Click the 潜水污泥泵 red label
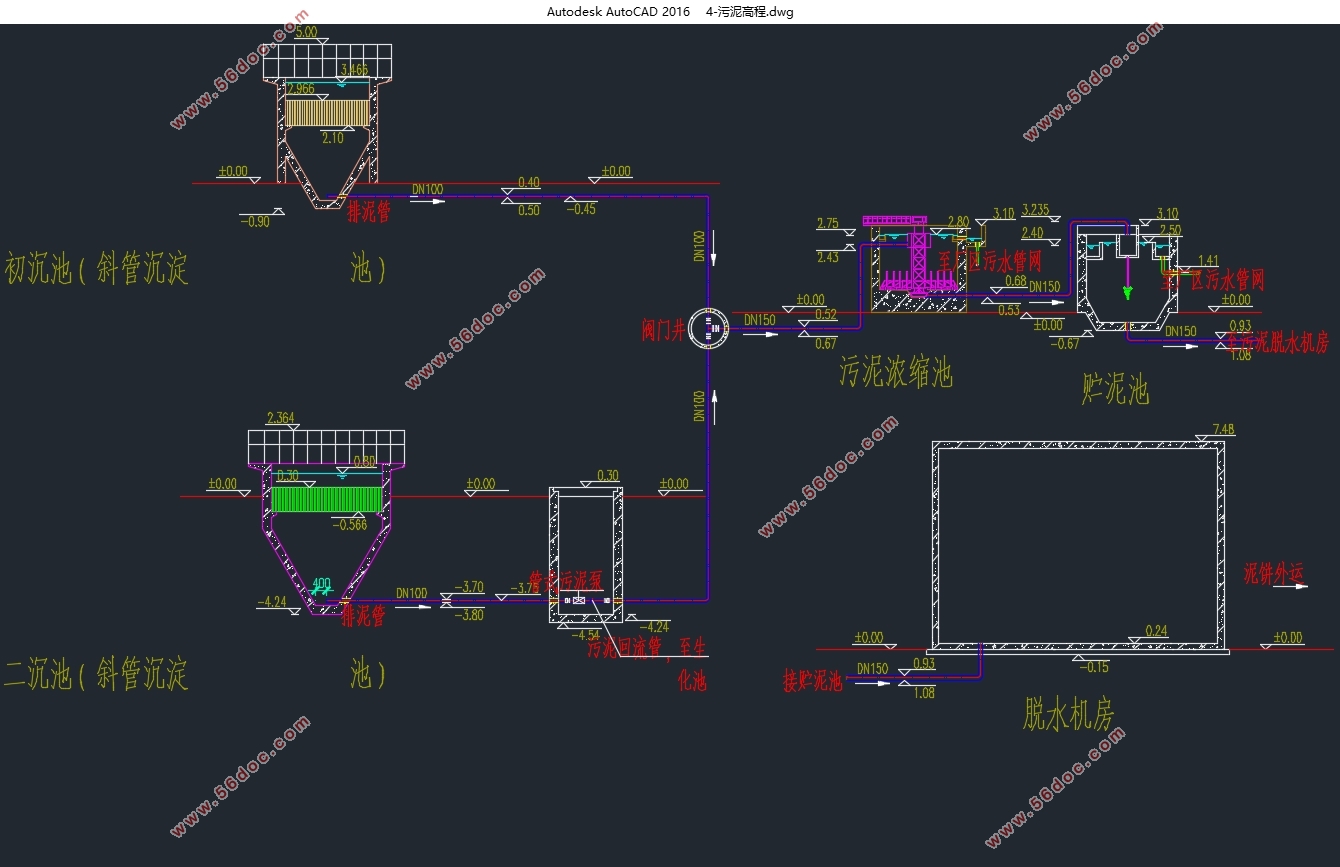The width and height of the screenshot is (1340, 867). 566,580
